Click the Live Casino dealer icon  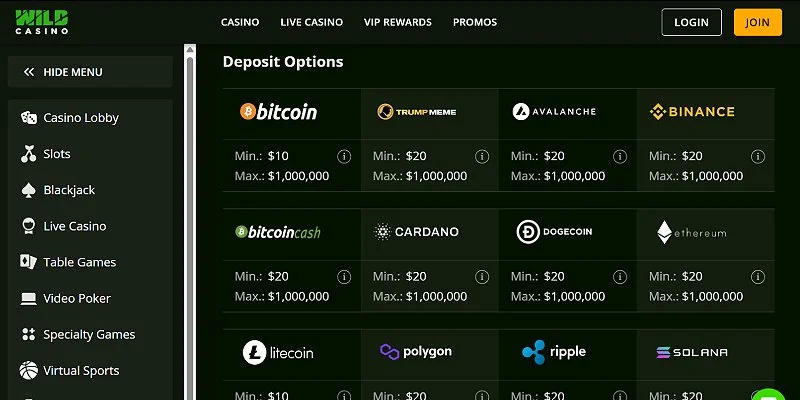tap(28, 226)
